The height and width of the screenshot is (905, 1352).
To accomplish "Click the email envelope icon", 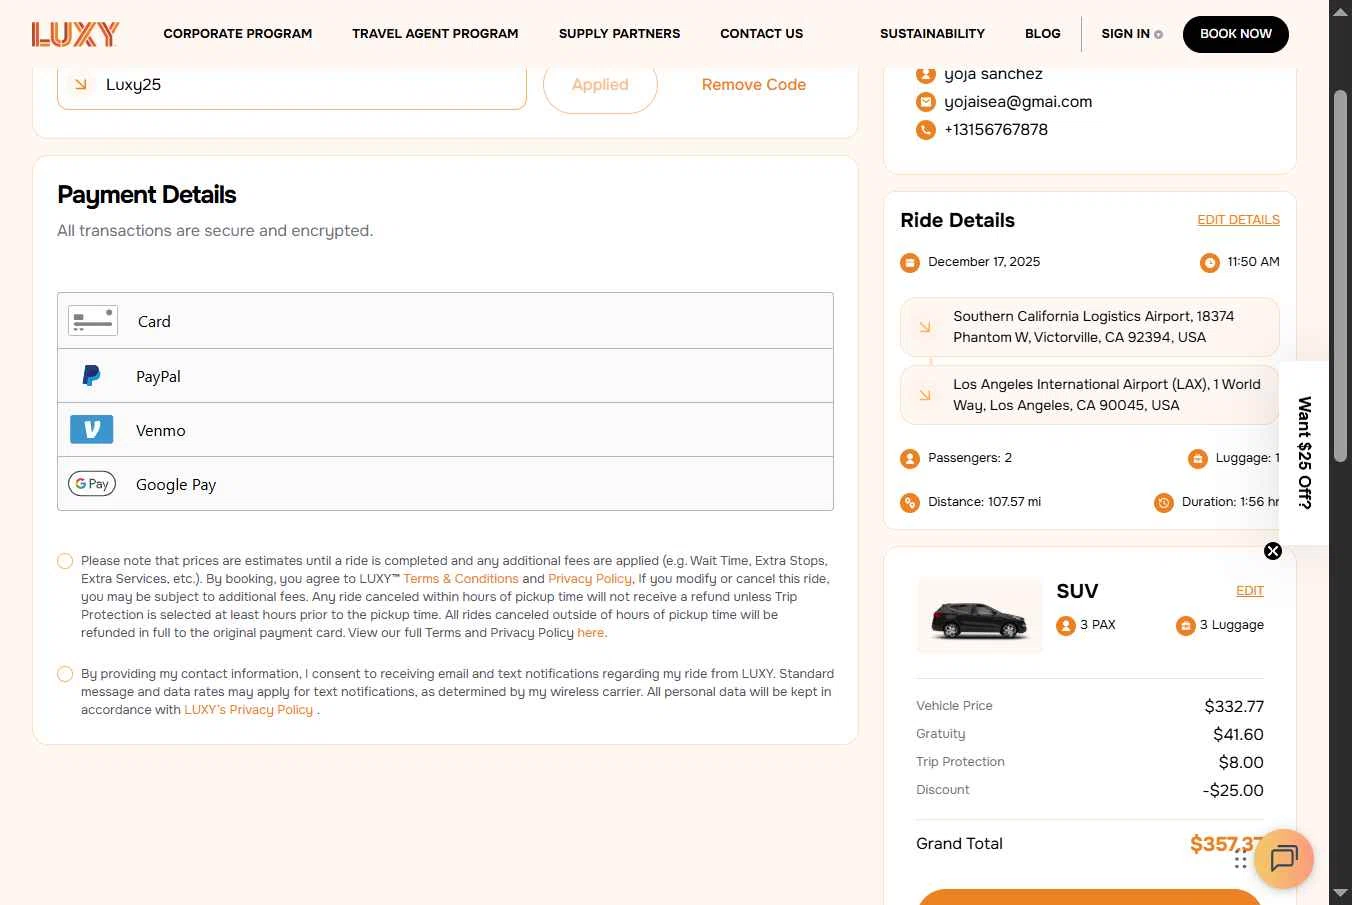I will tap(926, 102).
